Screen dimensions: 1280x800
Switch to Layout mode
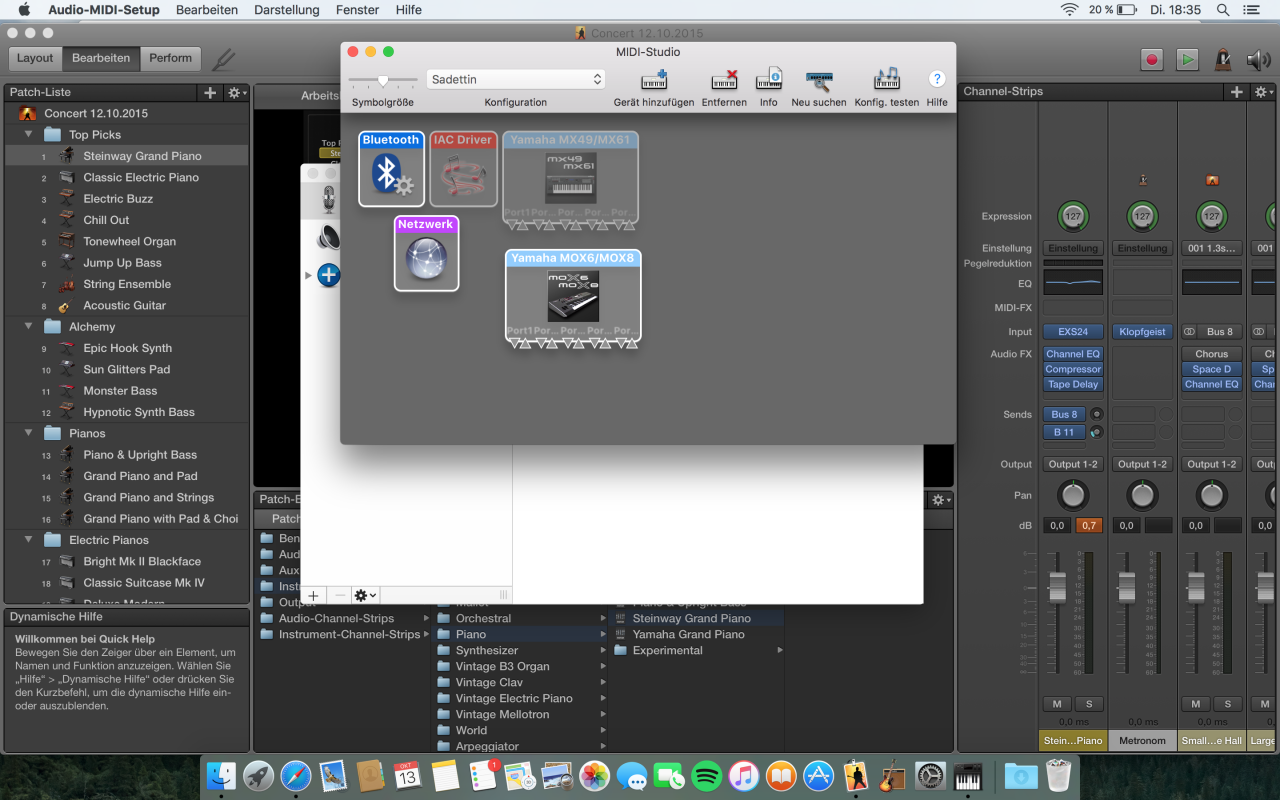point(35,58)
